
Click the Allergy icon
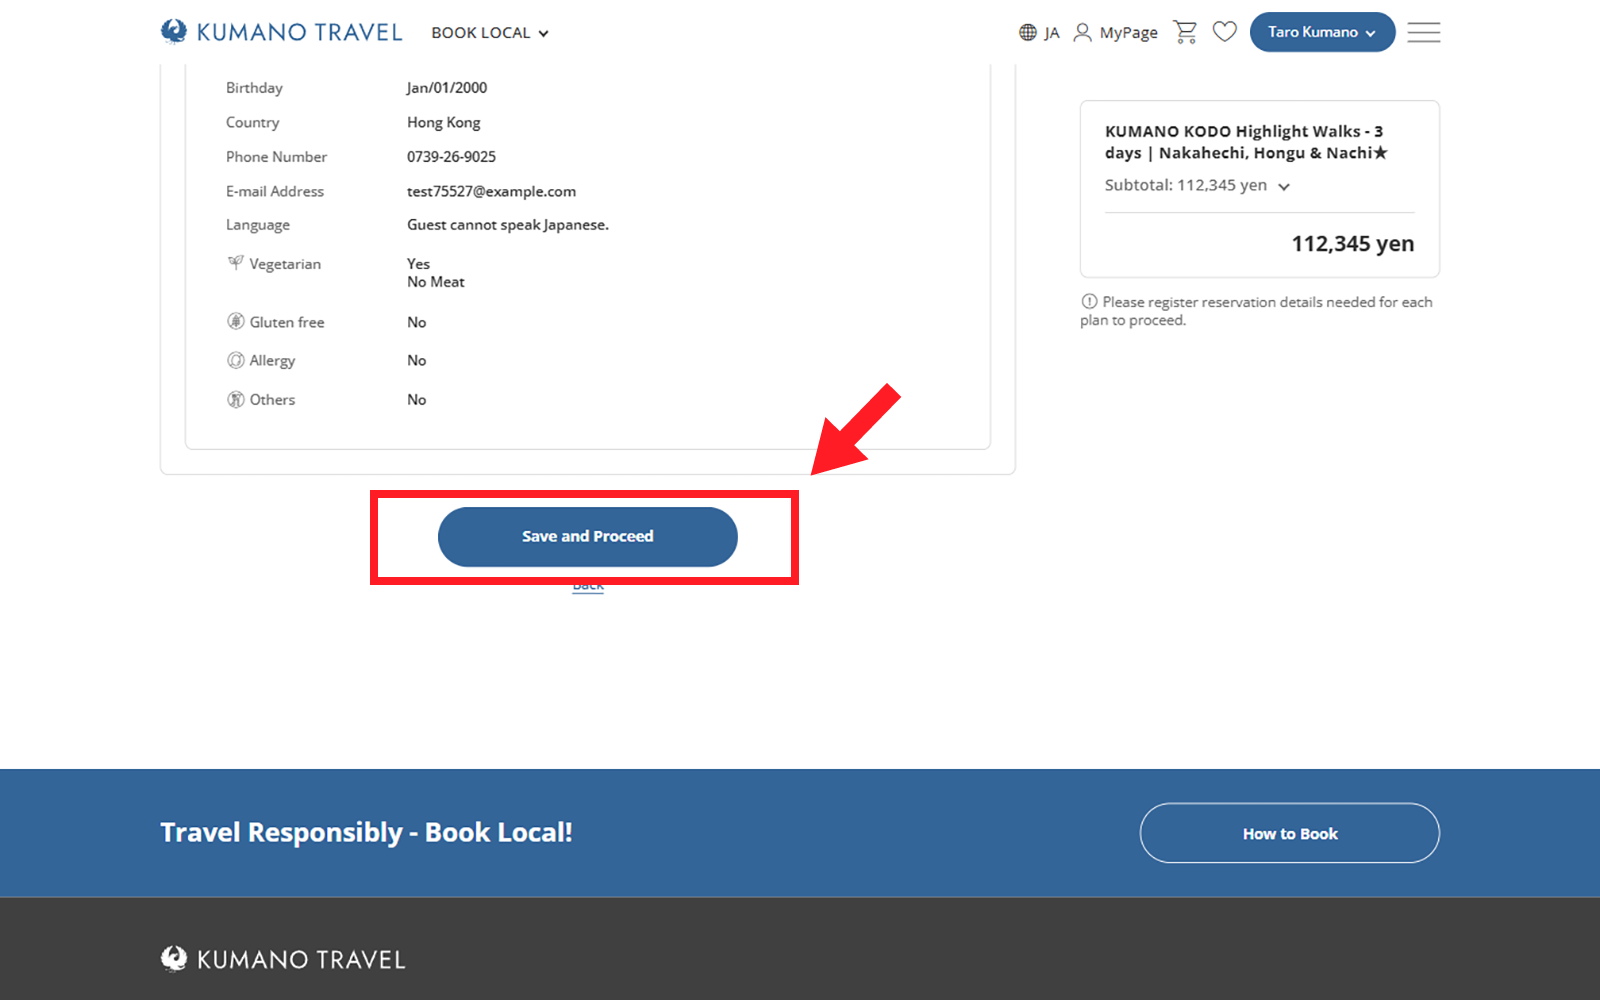click(x=236, y=360)
